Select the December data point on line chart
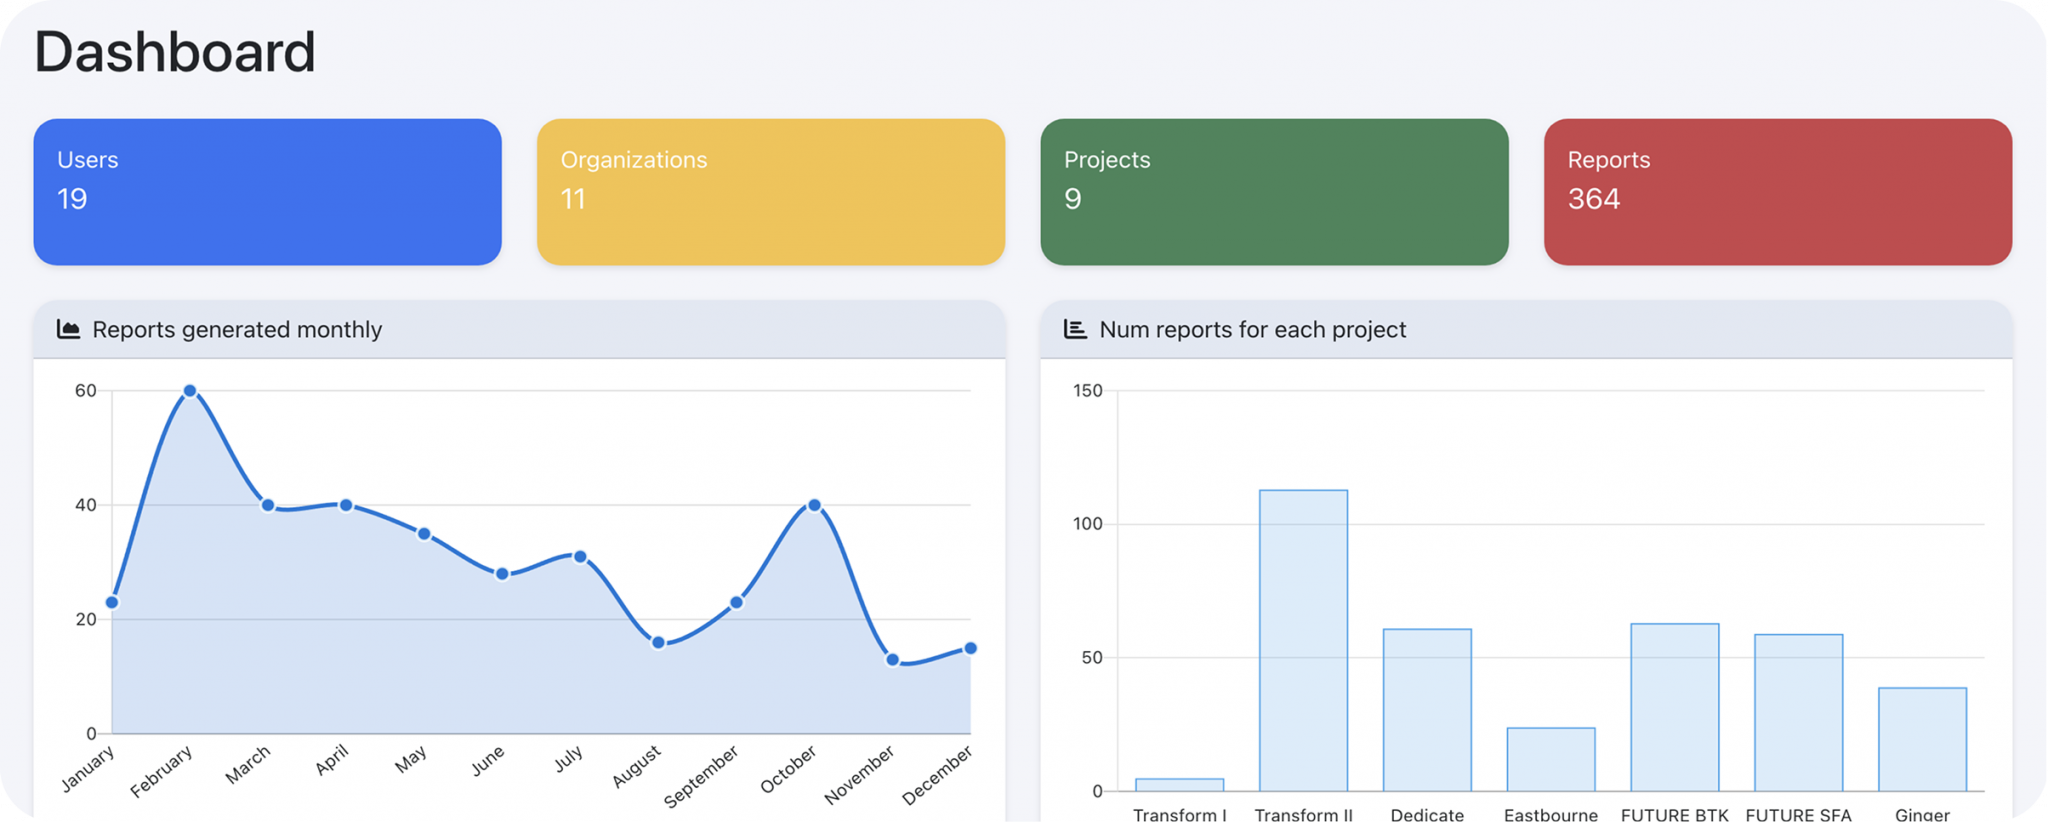Image resolution: width=2048 pixels, height=822 pixels. [x=970, y=648]
